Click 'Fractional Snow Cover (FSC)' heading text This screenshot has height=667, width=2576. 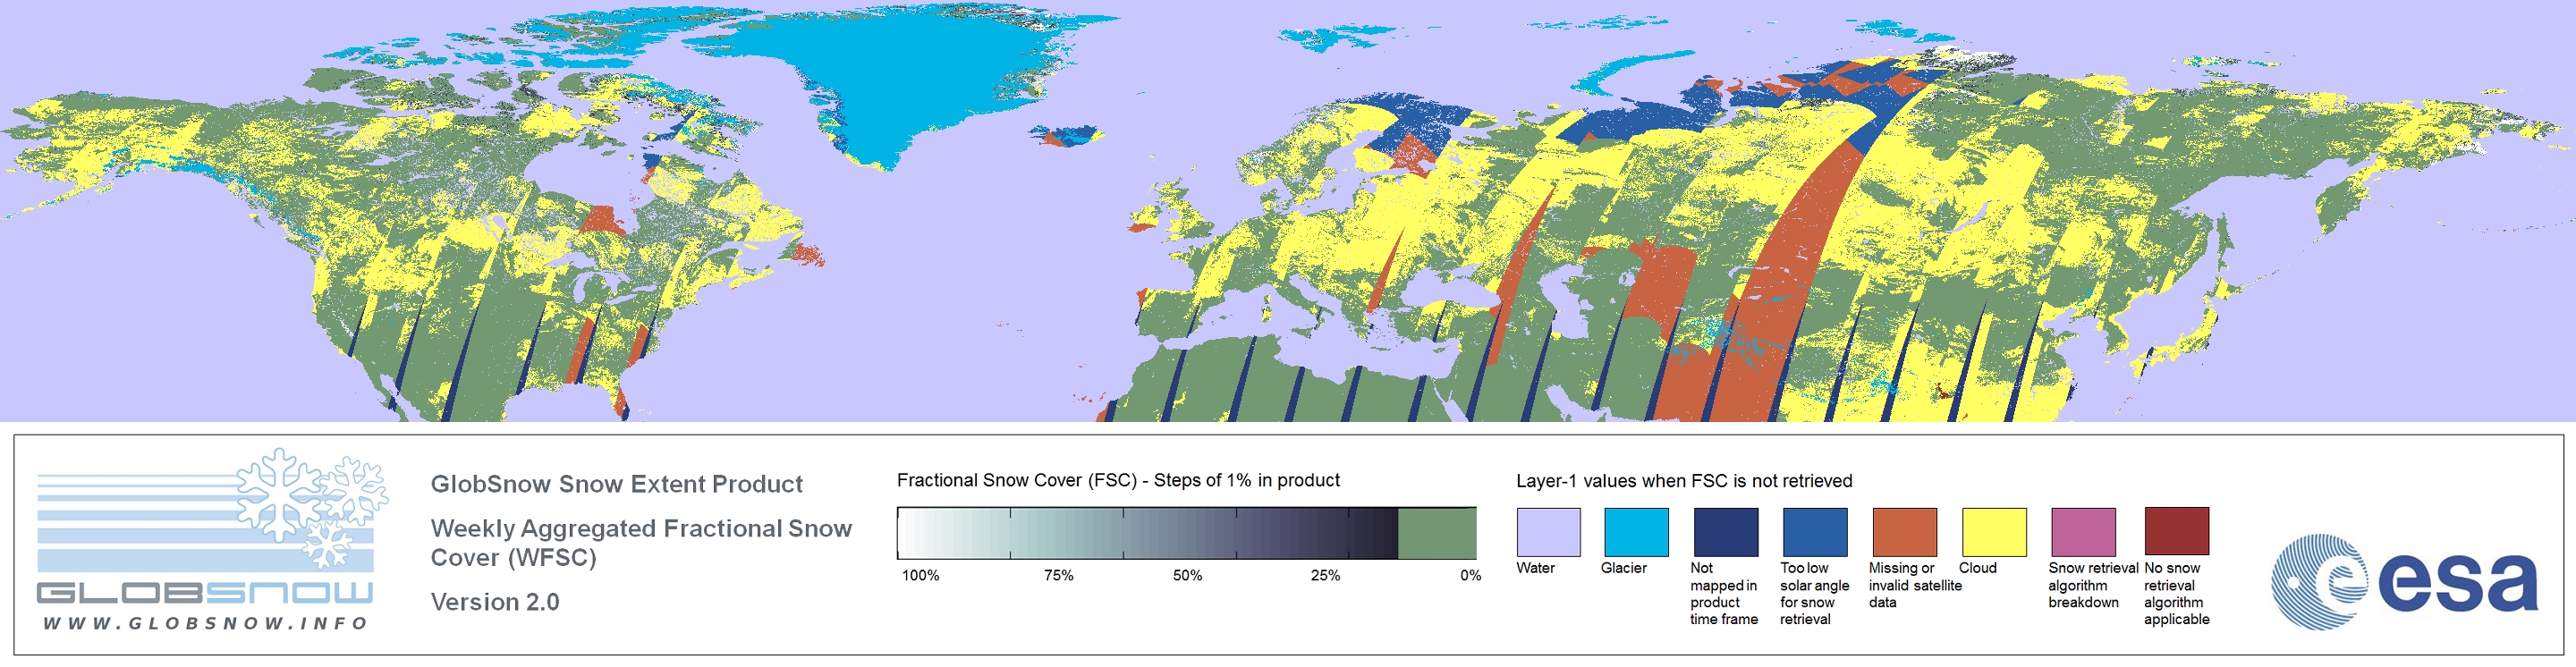[x=1017, y=480]
